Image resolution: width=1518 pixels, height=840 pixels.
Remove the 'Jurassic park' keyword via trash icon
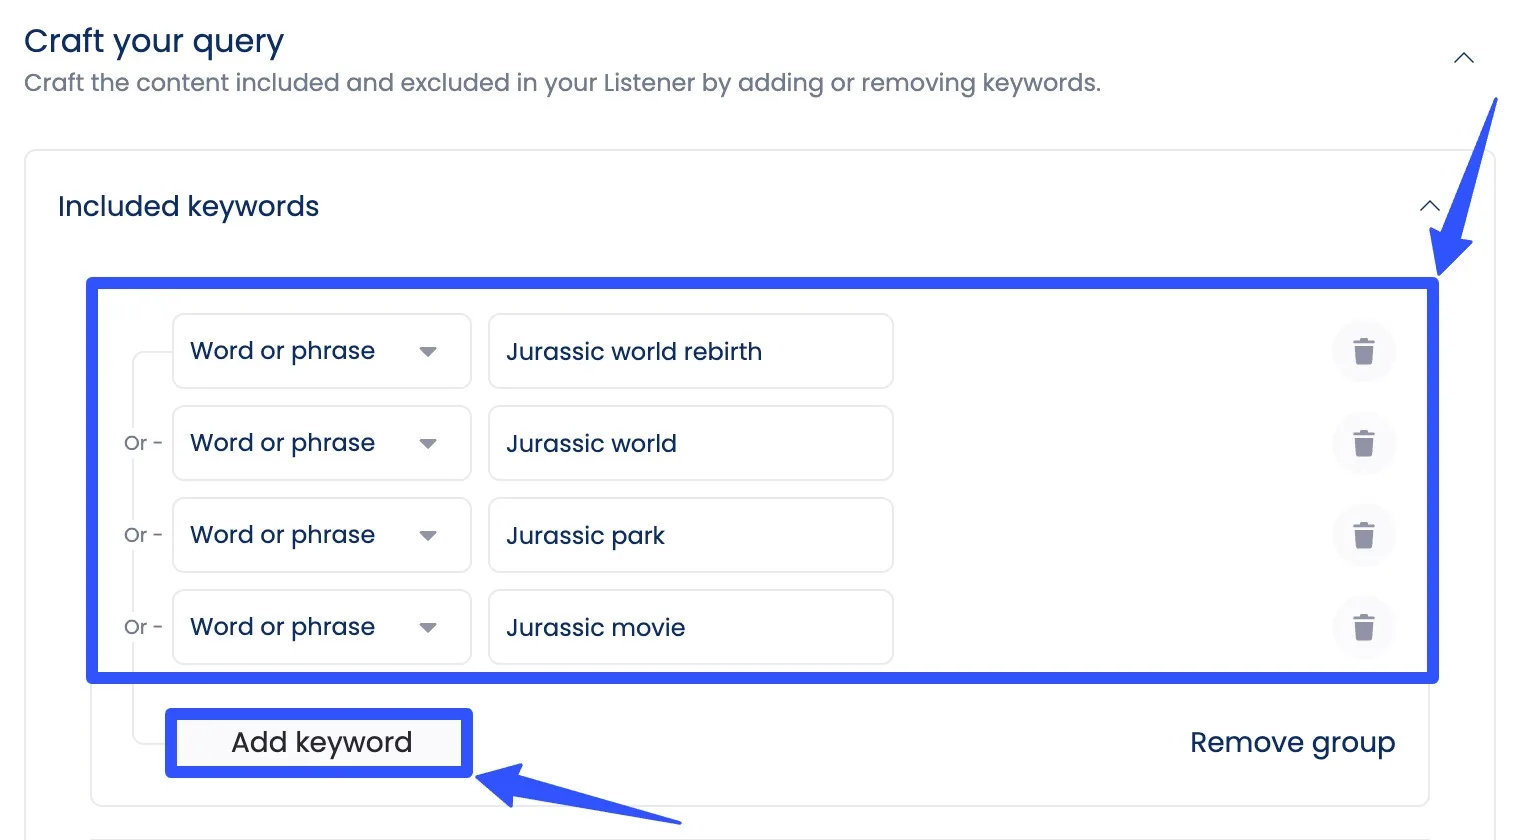click(1363, 535)
